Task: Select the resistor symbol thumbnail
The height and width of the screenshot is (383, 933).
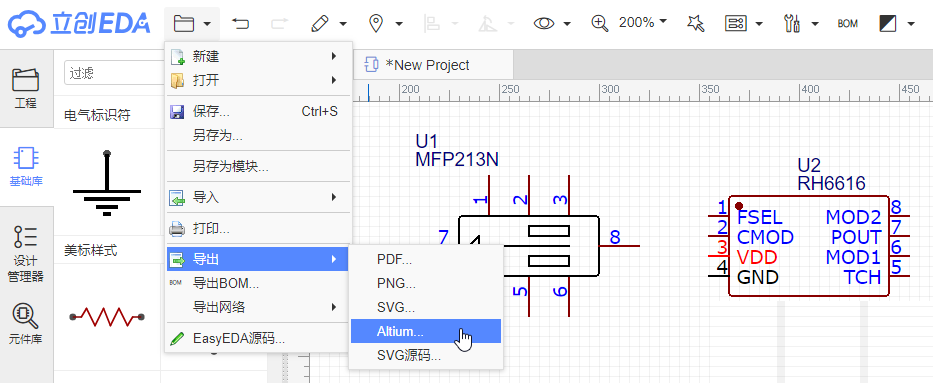Action: pyautogui.click(x=107, y=317)
